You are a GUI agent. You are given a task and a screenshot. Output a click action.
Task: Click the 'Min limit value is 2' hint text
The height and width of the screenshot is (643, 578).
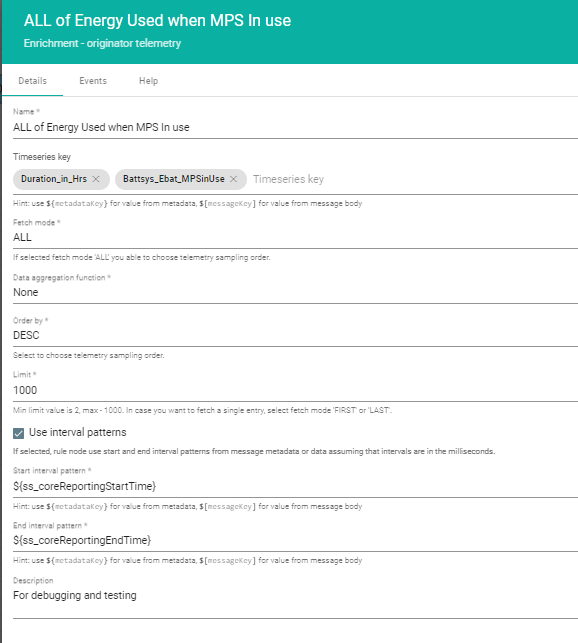pyautogui.click(x=202, y=410)
